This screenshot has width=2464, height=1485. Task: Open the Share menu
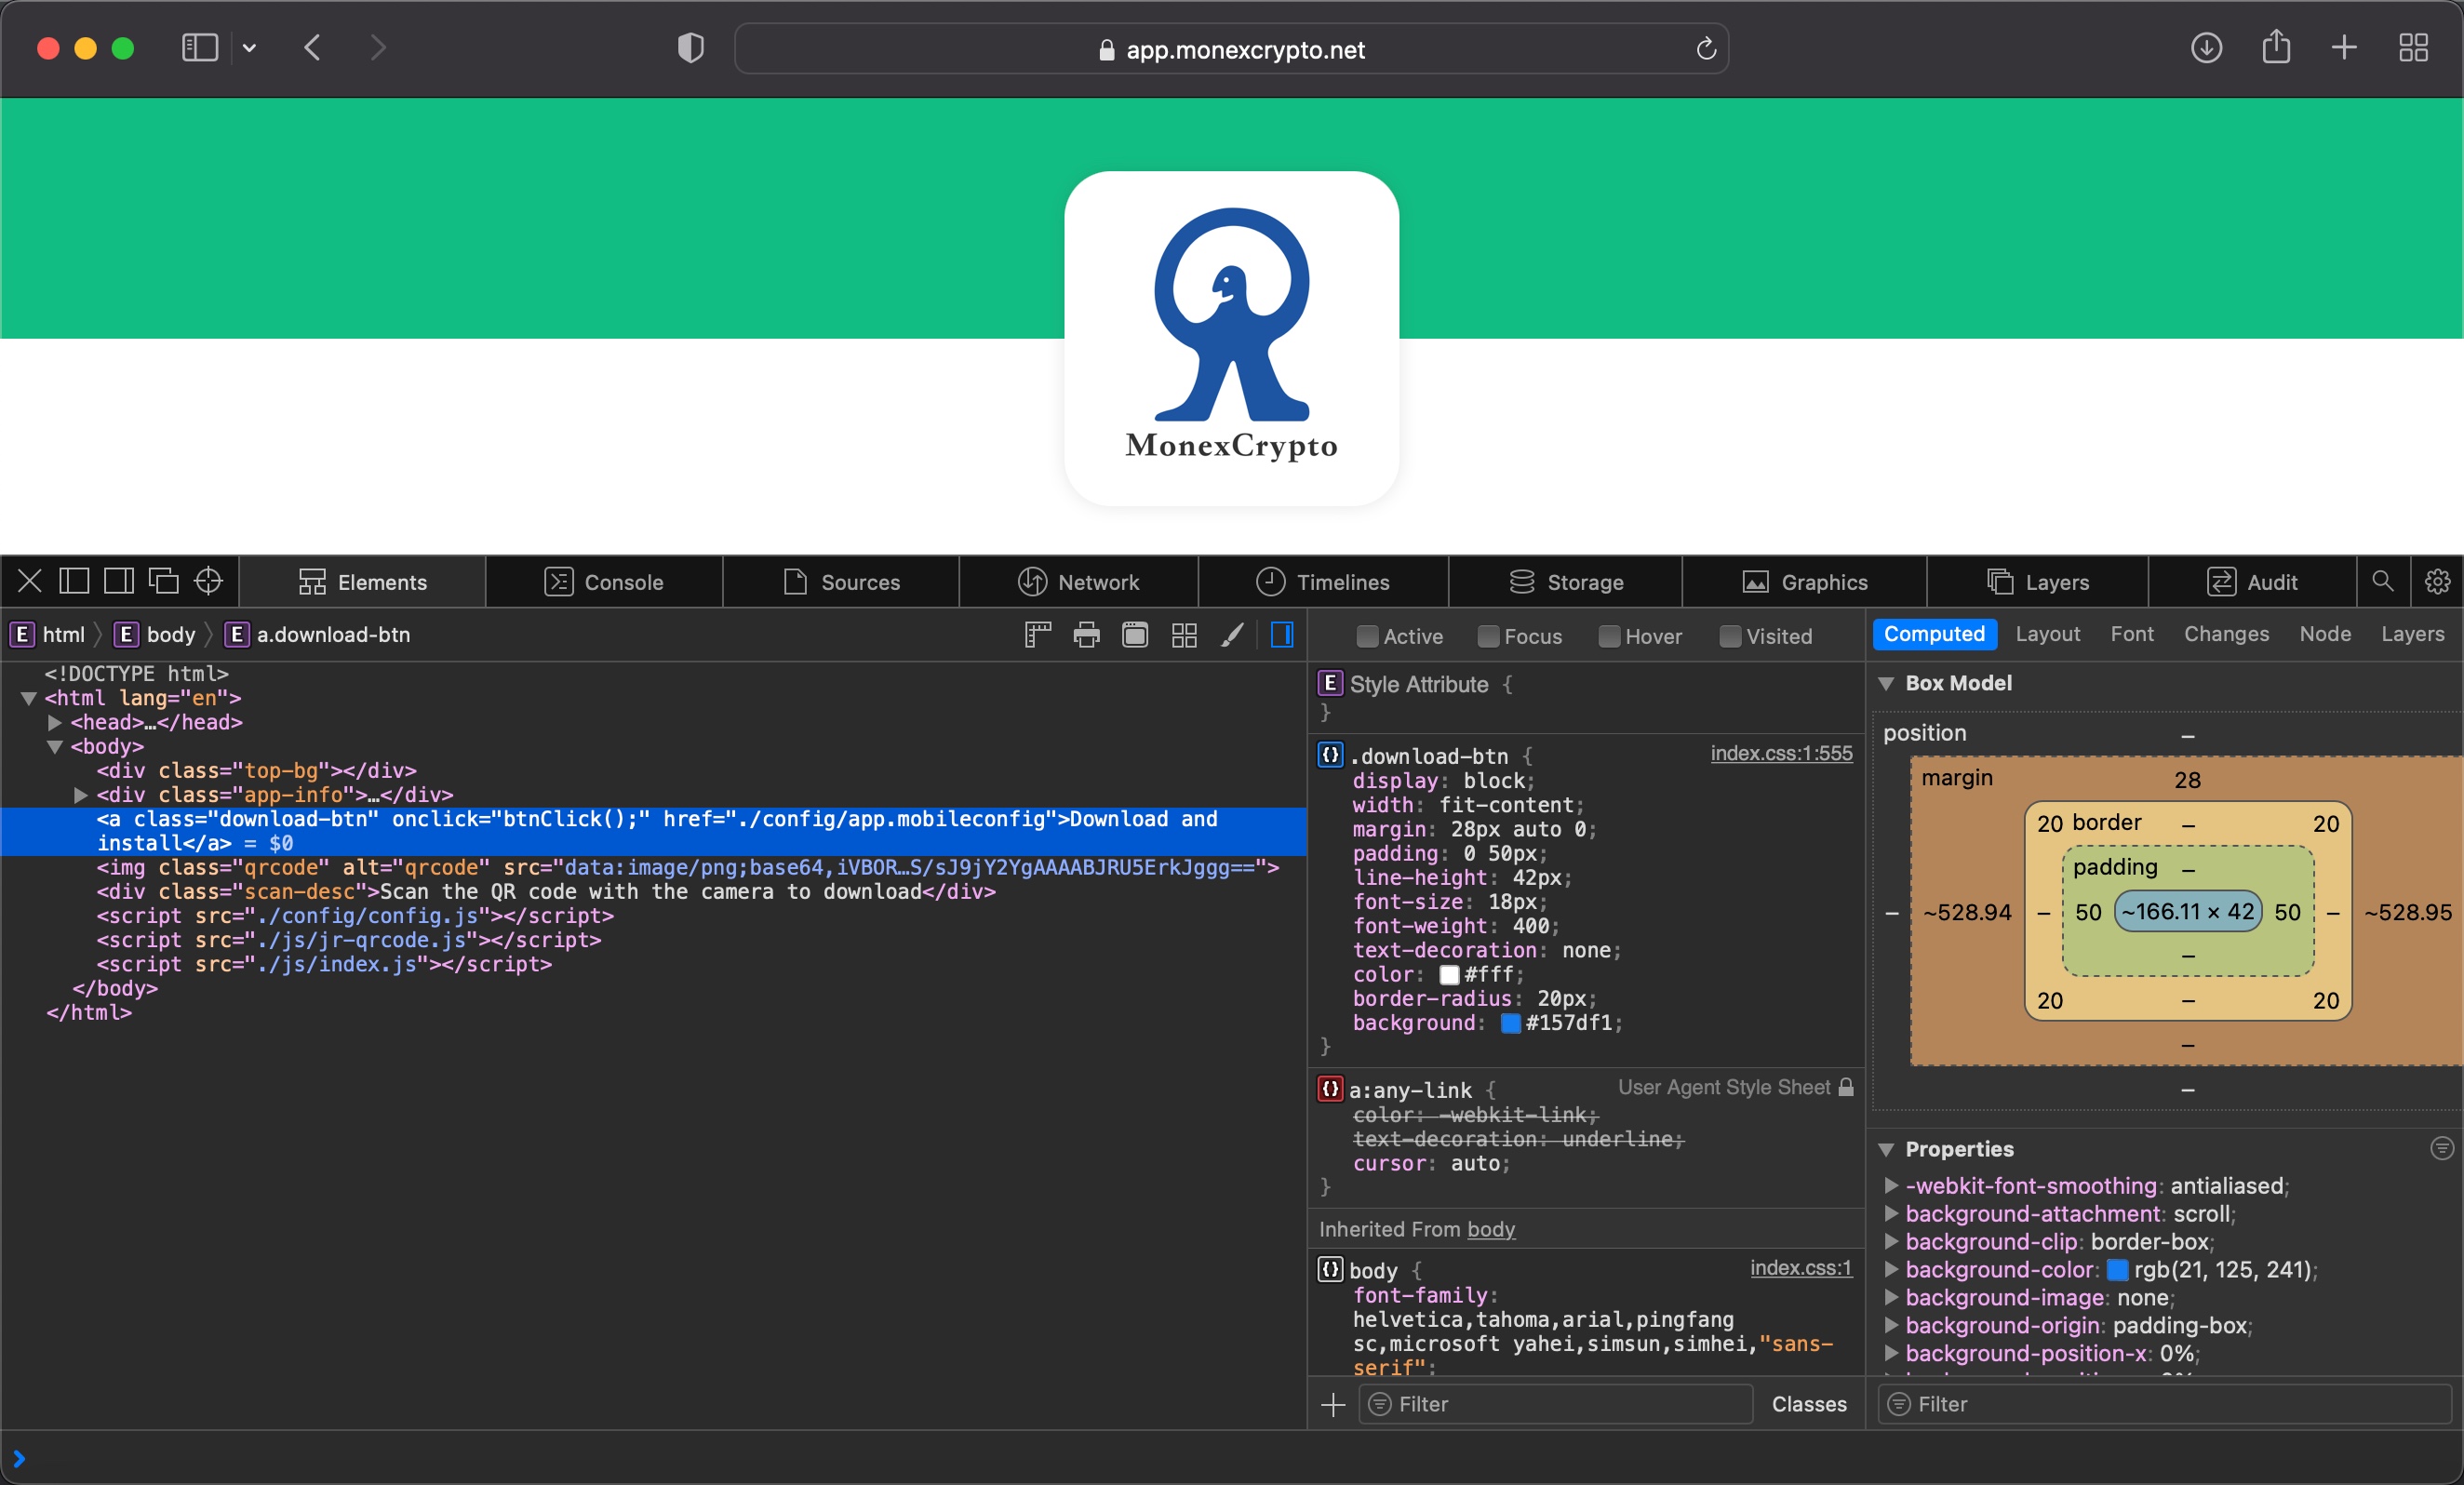2276,46
